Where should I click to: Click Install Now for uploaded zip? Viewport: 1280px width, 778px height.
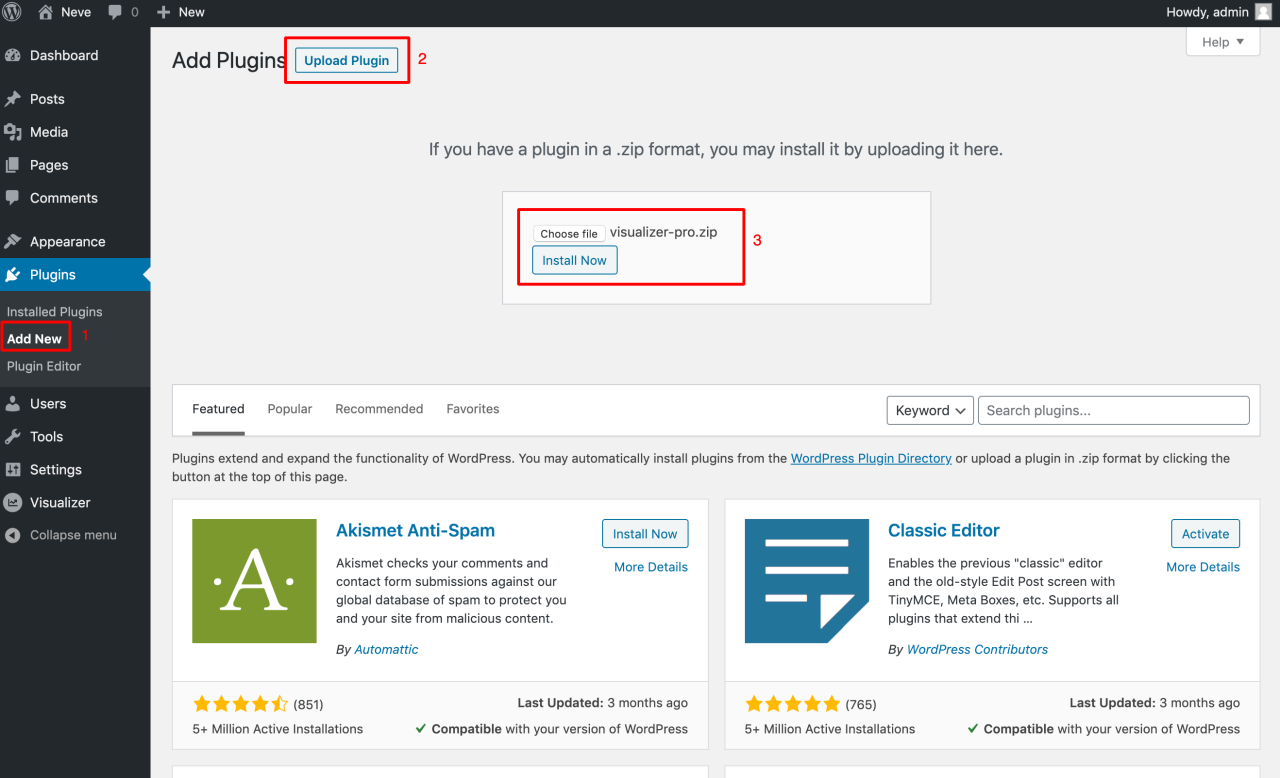(575, 260)
